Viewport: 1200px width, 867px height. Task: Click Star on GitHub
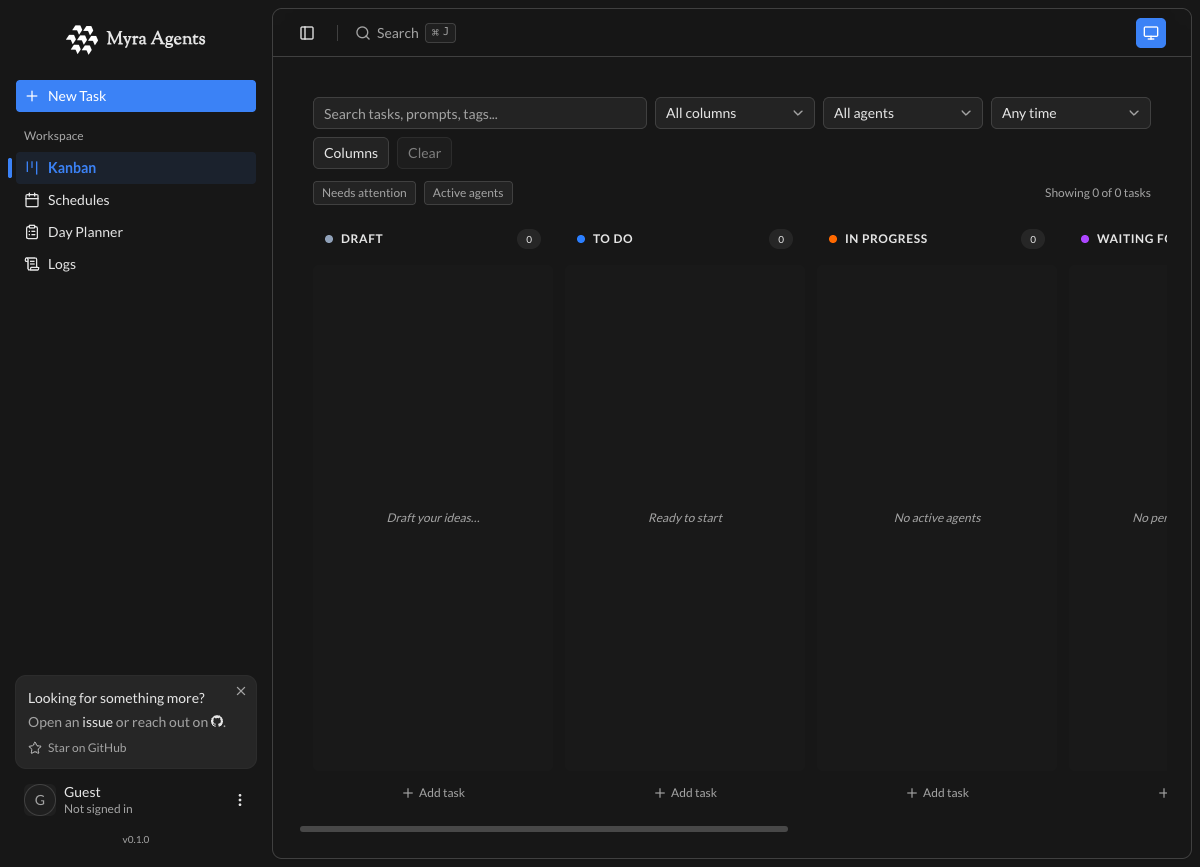coord(77,748)
